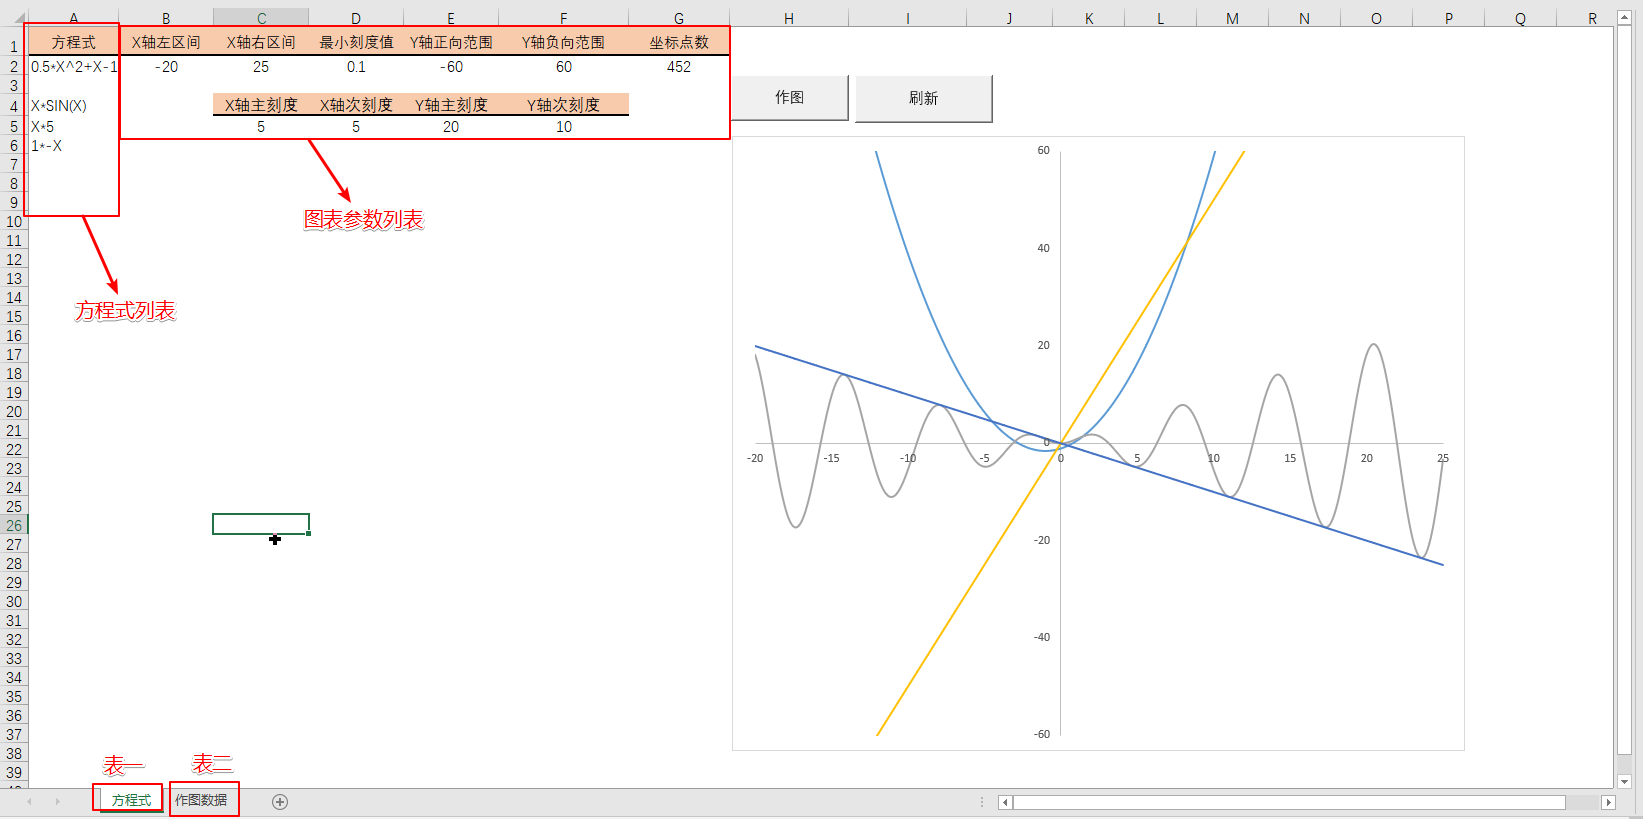This screenshot has width=1643, height=819.
Task: Click the horizontal scrollbar right arrow
Action: point(1608,802)
